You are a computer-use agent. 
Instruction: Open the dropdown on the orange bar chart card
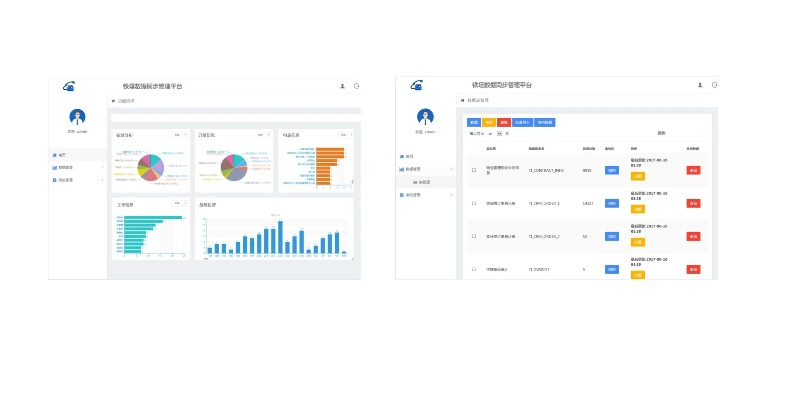click(346, 134)
